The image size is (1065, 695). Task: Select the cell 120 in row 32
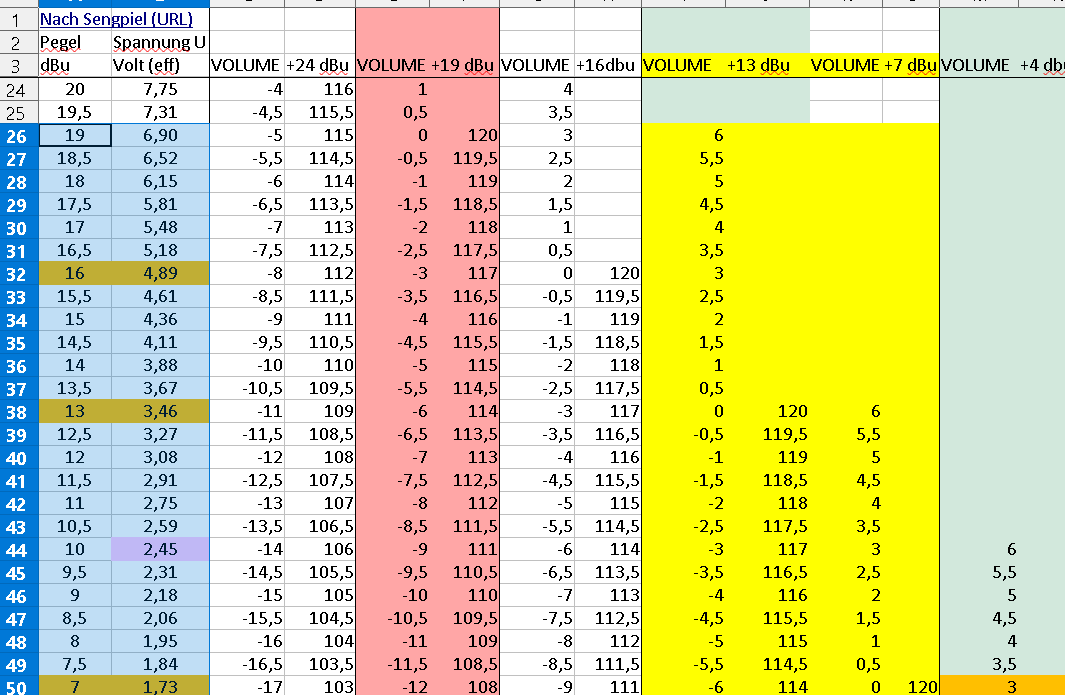click(x=607, y=274)
